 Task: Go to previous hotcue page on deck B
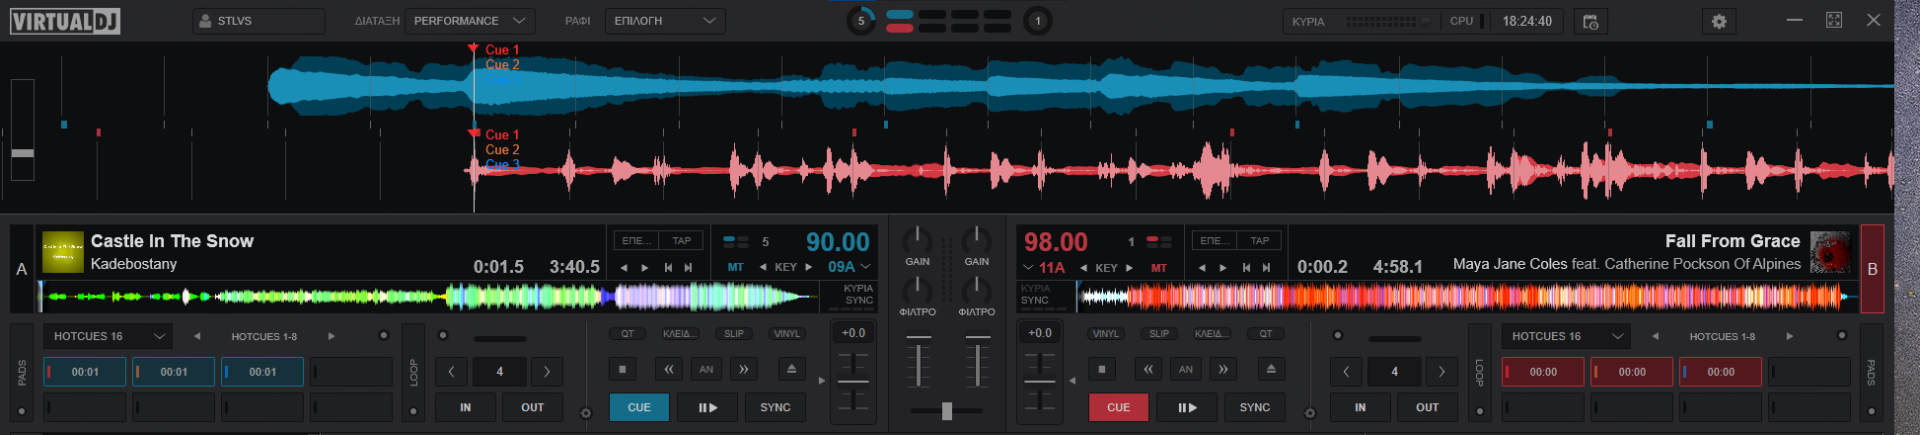[1655, 336]
